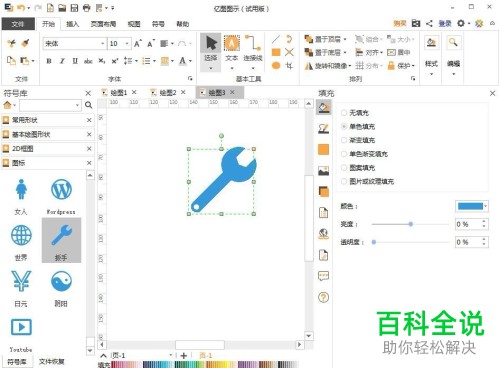Click the Print icon in quick access toolbar
The width and height of the screenshot is (500, 368).
coord(86,7)
